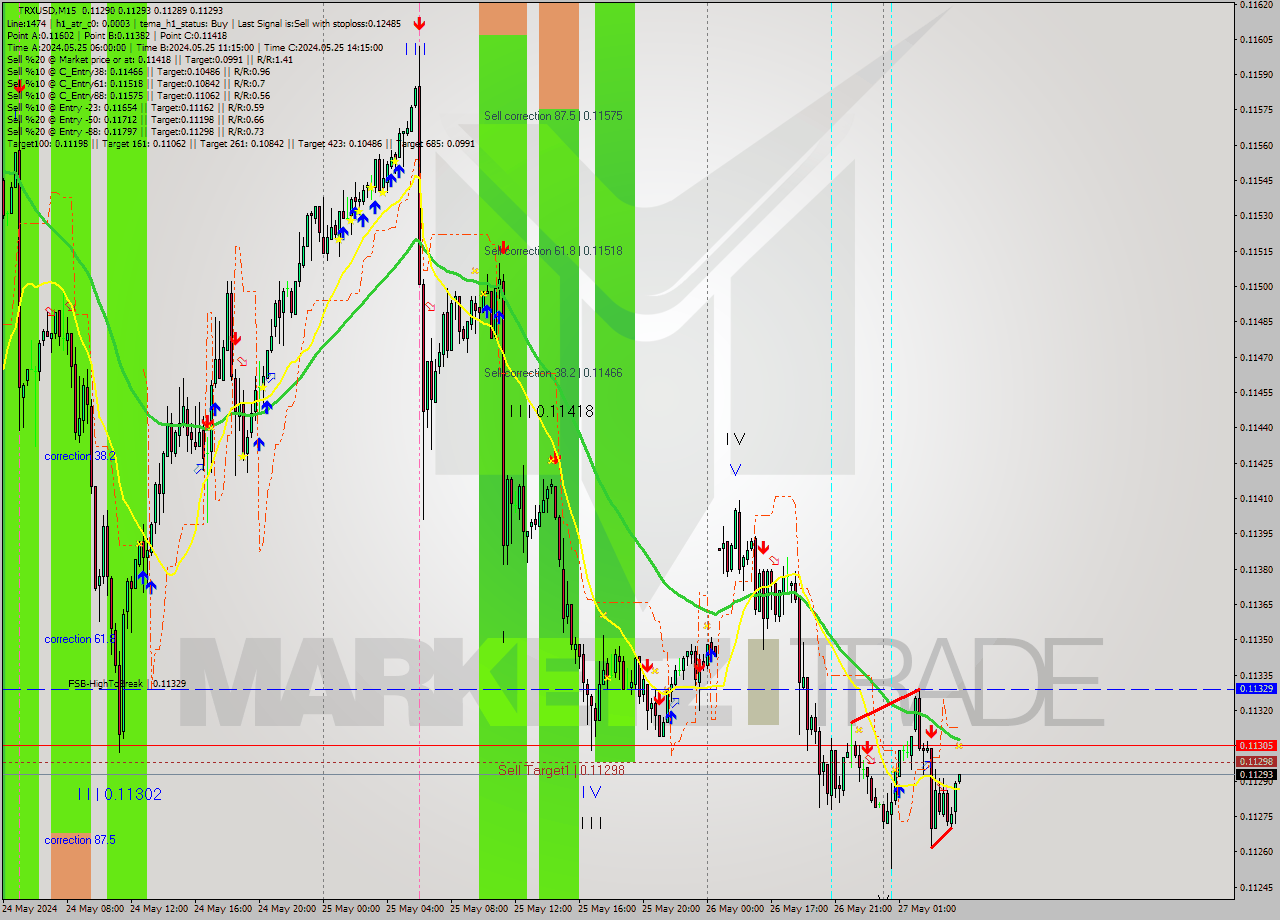Click '25 May 12:00' on time axis
Screen dimensions: 1280x920
point(543,909)
